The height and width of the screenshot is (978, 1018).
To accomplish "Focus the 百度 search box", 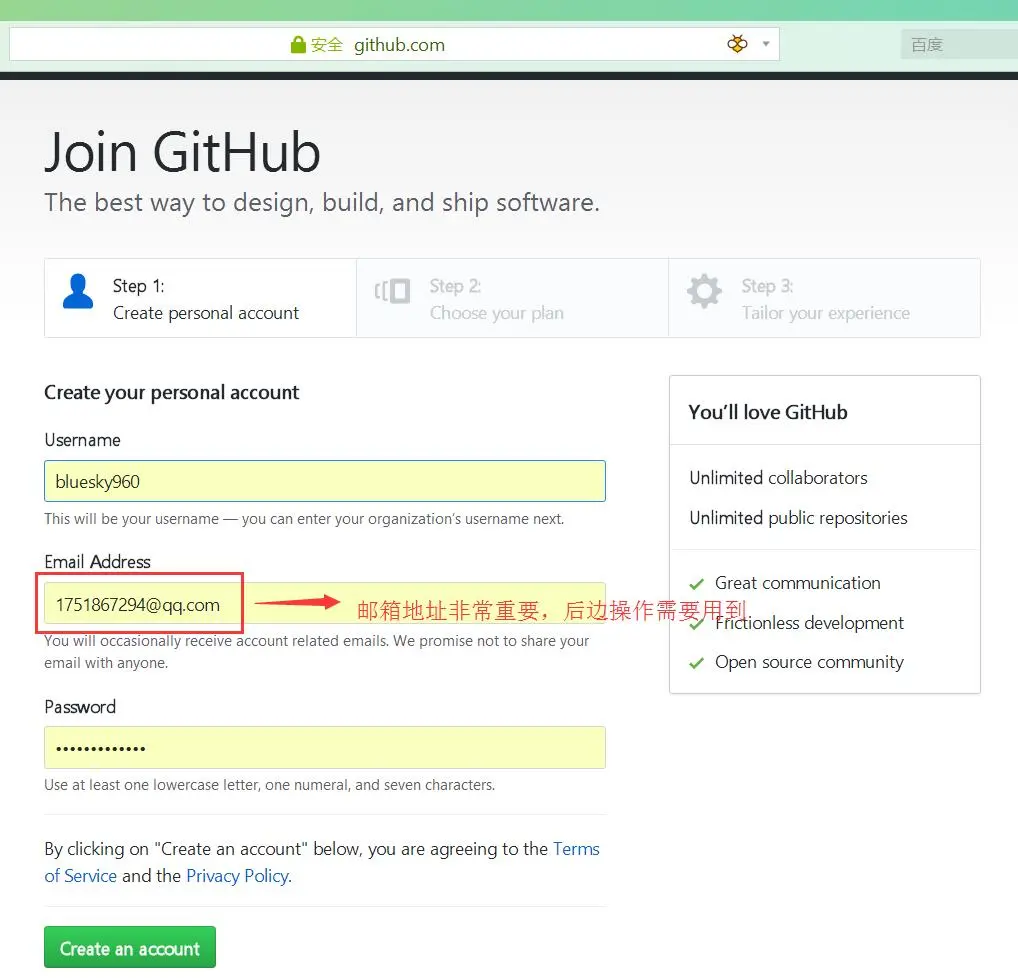I will point(959,44).
